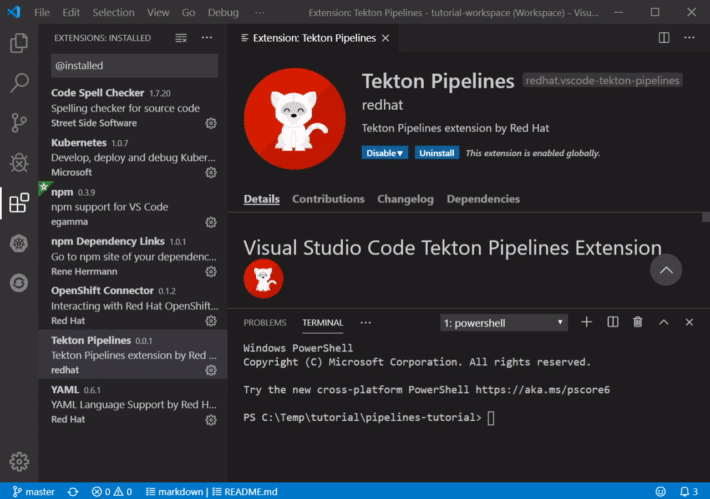This screenshot has width=710, height=499.
Task: Open the File menu
Action: [x=42, y=13]
